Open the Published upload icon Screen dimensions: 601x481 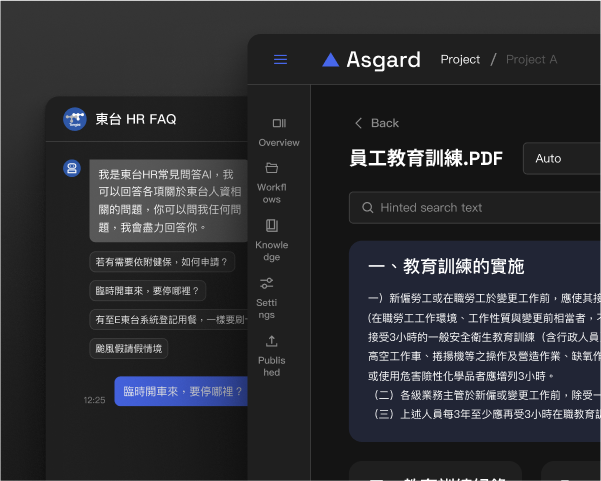click(272, 341)
